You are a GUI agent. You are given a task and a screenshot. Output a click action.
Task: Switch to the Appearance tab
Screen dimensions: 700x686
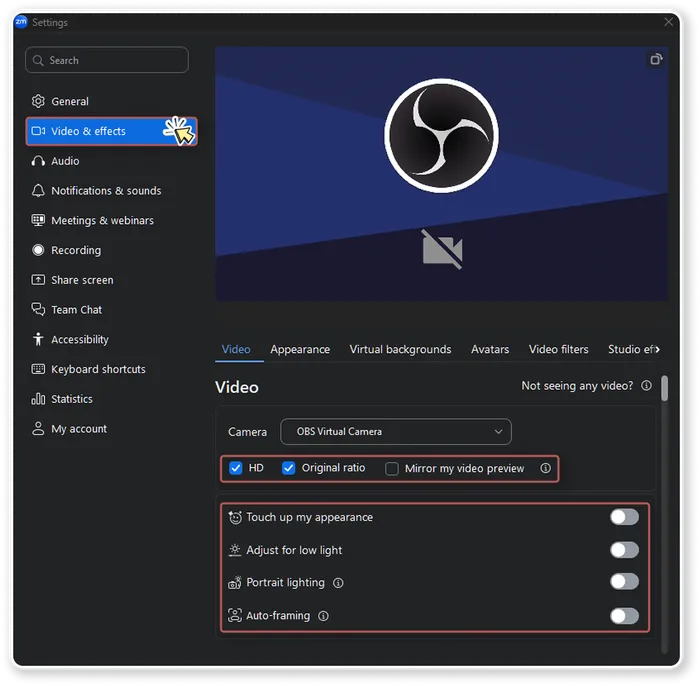click(x=300, y=349)
